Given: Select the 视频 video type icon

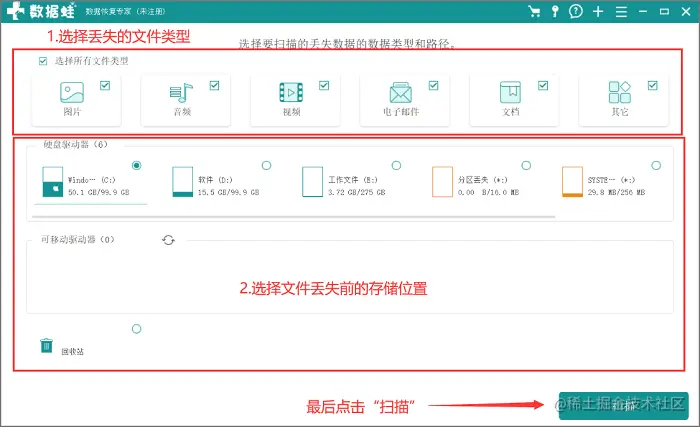Looking at the screenshot, I should point(291,92).
